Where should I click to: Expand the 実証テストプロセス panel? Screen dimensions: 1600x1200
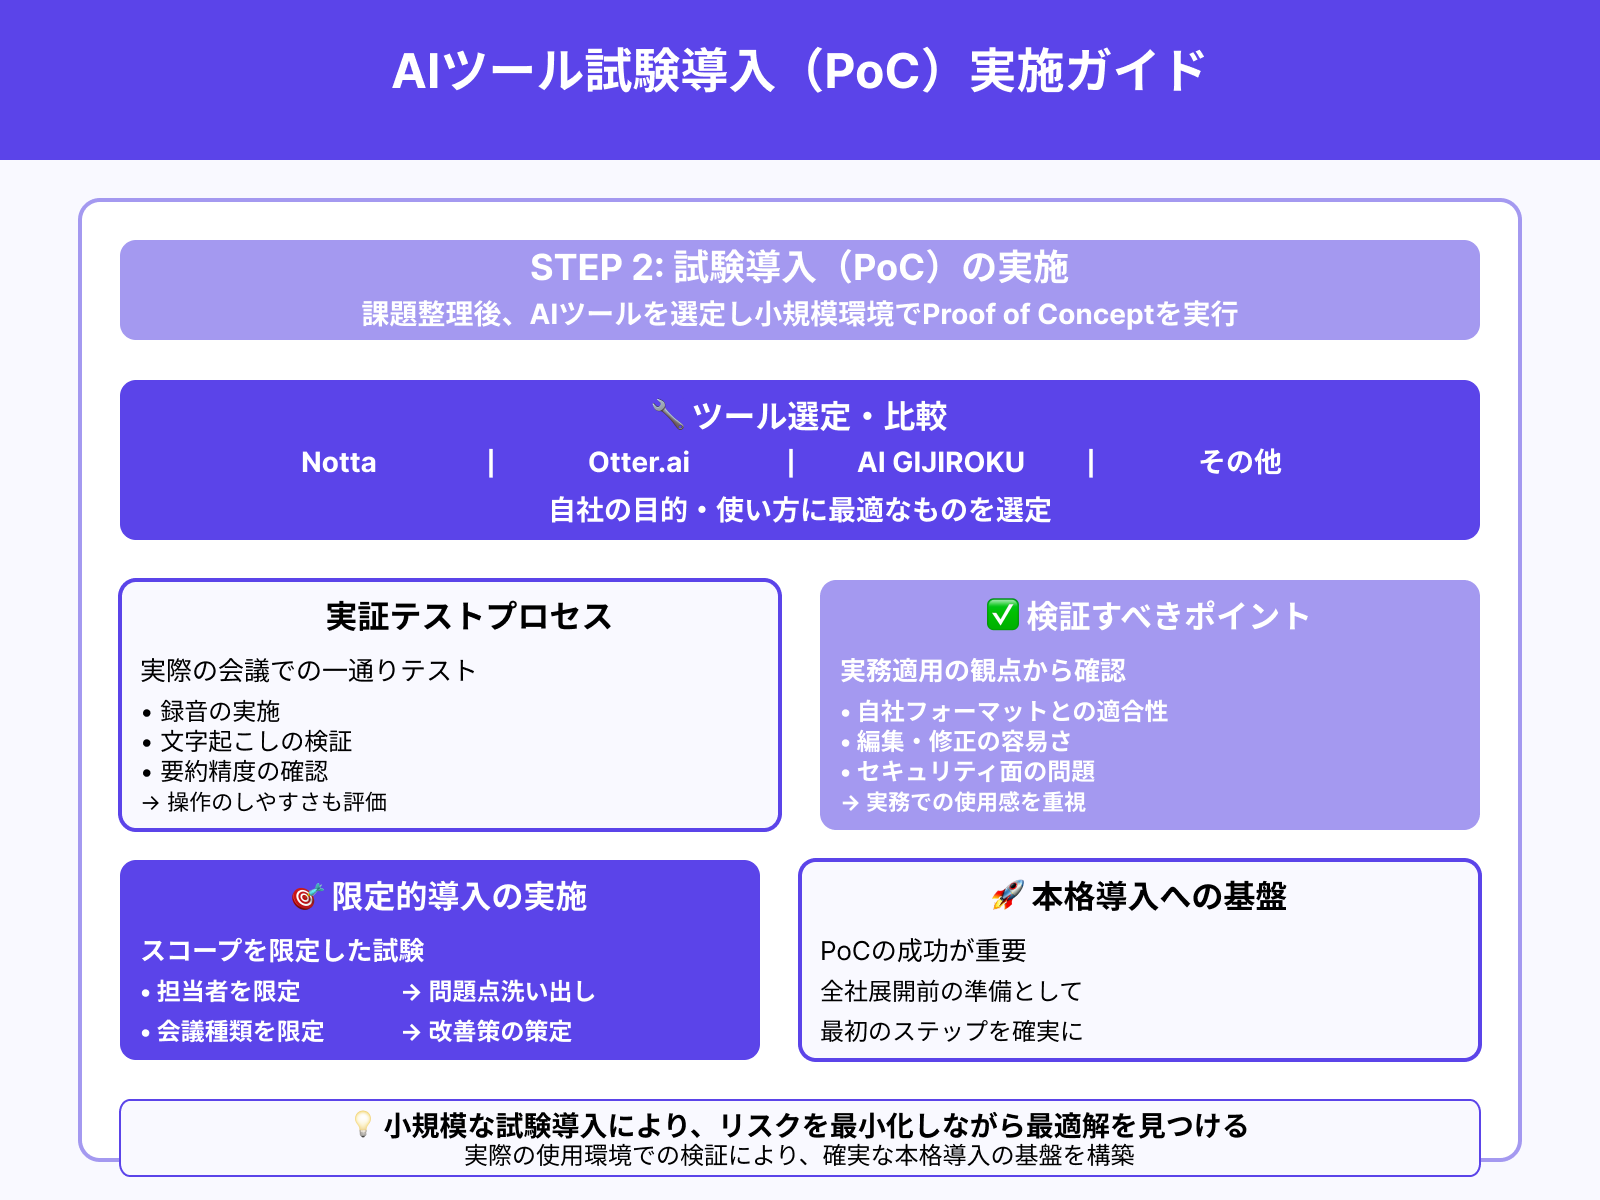tap(466, 617)
